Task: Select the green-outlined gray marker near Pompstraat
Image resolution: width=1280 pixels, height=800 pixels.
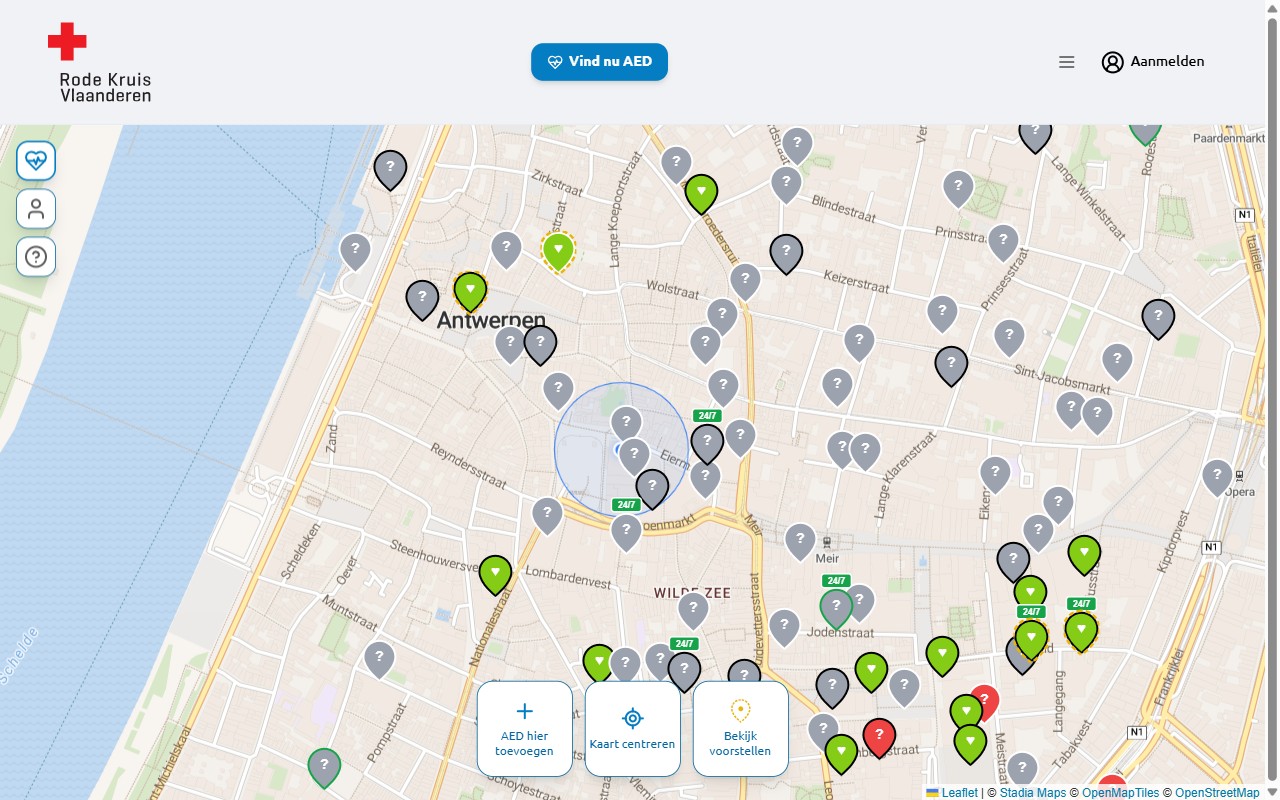Action: 323,768
